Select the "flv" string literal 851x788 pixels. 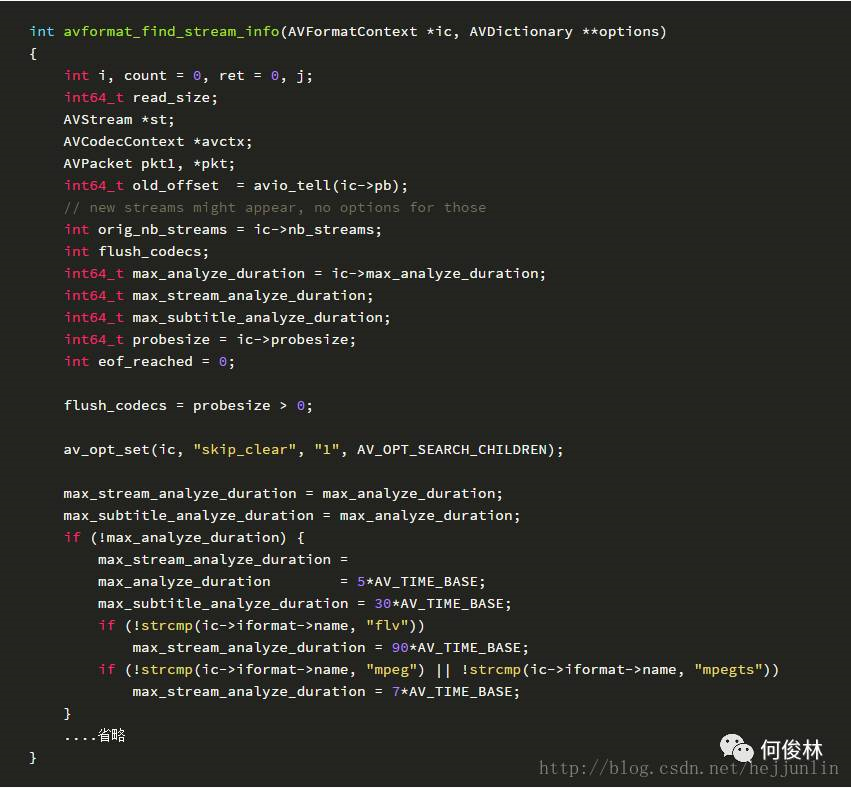386,625
